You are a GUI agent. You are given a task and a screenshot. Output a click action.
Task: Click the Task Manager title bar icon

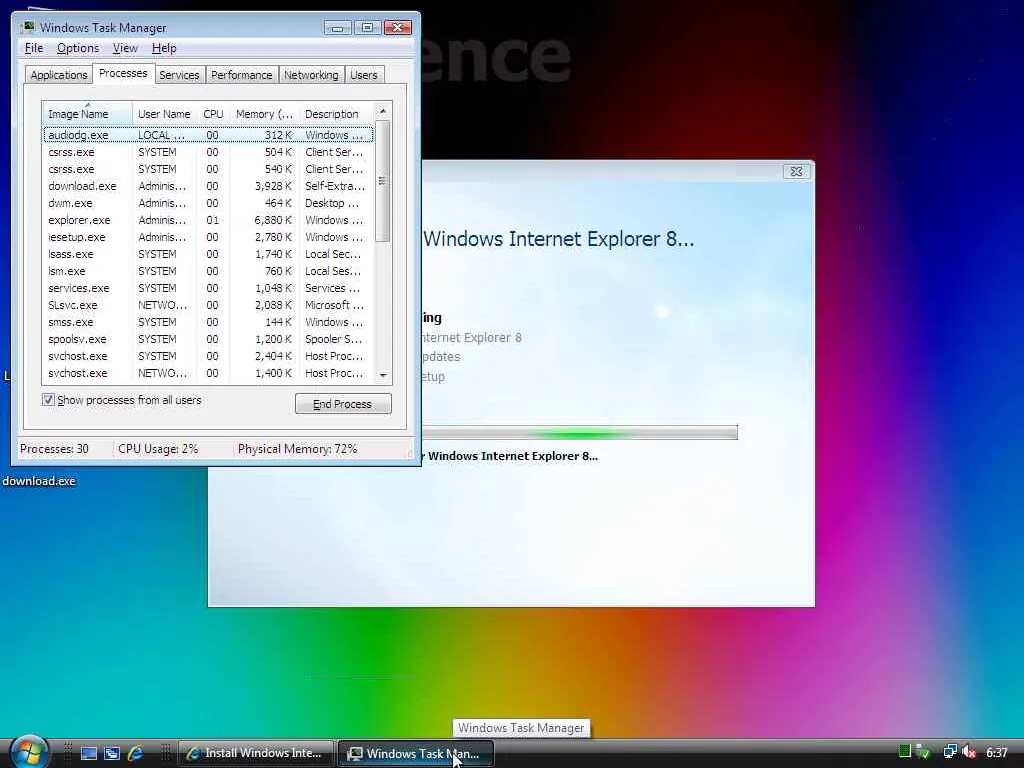pos(27,27)
